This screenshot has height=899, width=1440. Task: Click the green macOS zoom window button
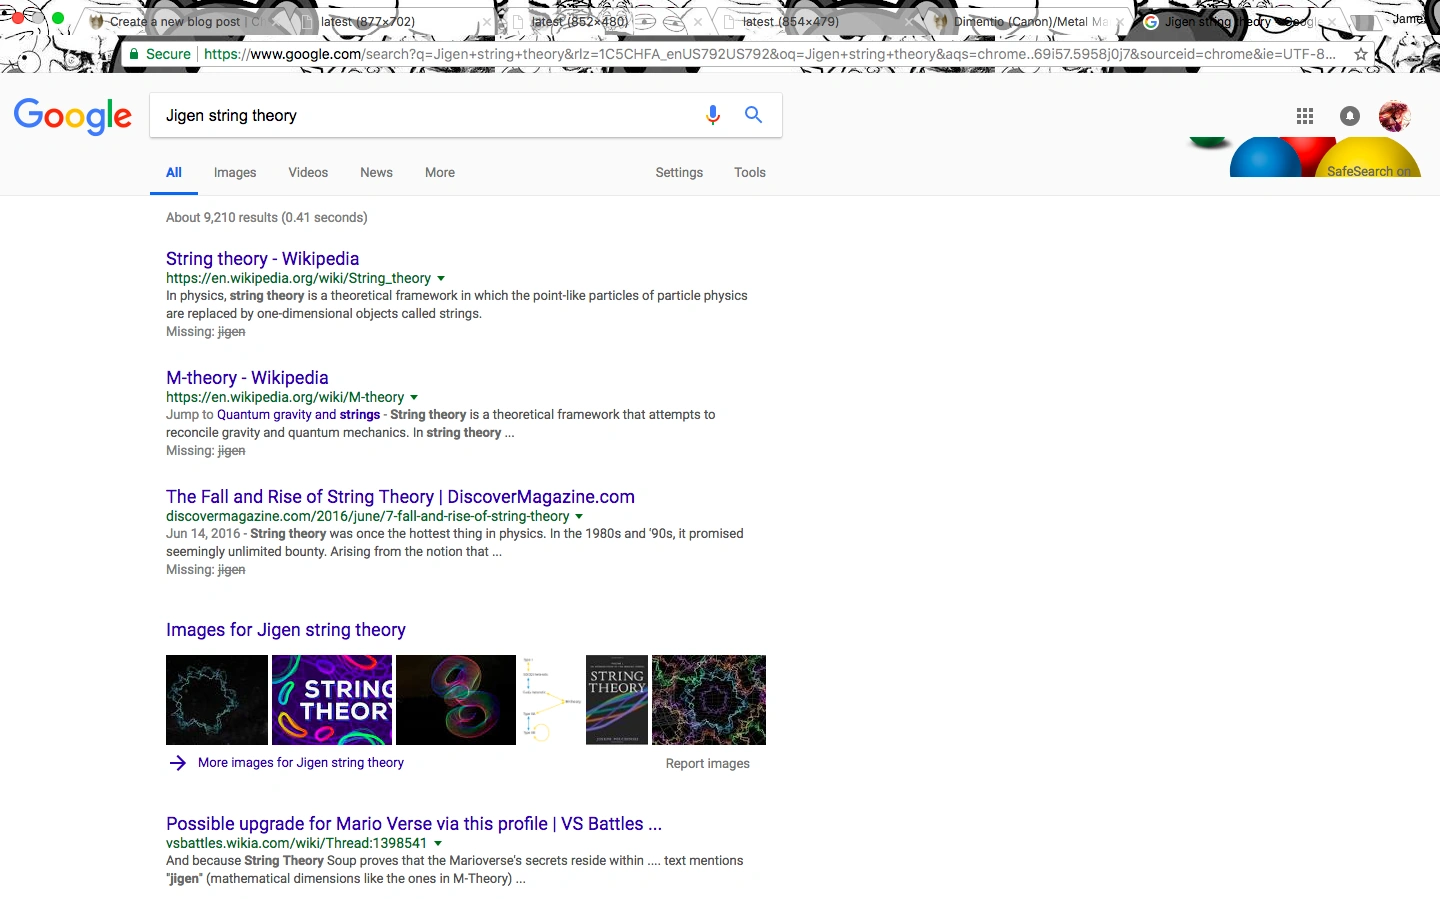point(58,17)
